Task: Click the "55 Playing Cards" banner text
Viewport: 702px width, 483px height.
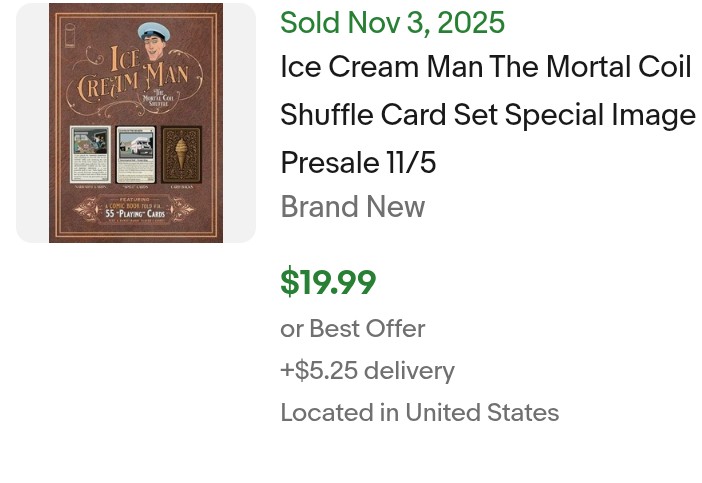Action: tap(136, 213)
